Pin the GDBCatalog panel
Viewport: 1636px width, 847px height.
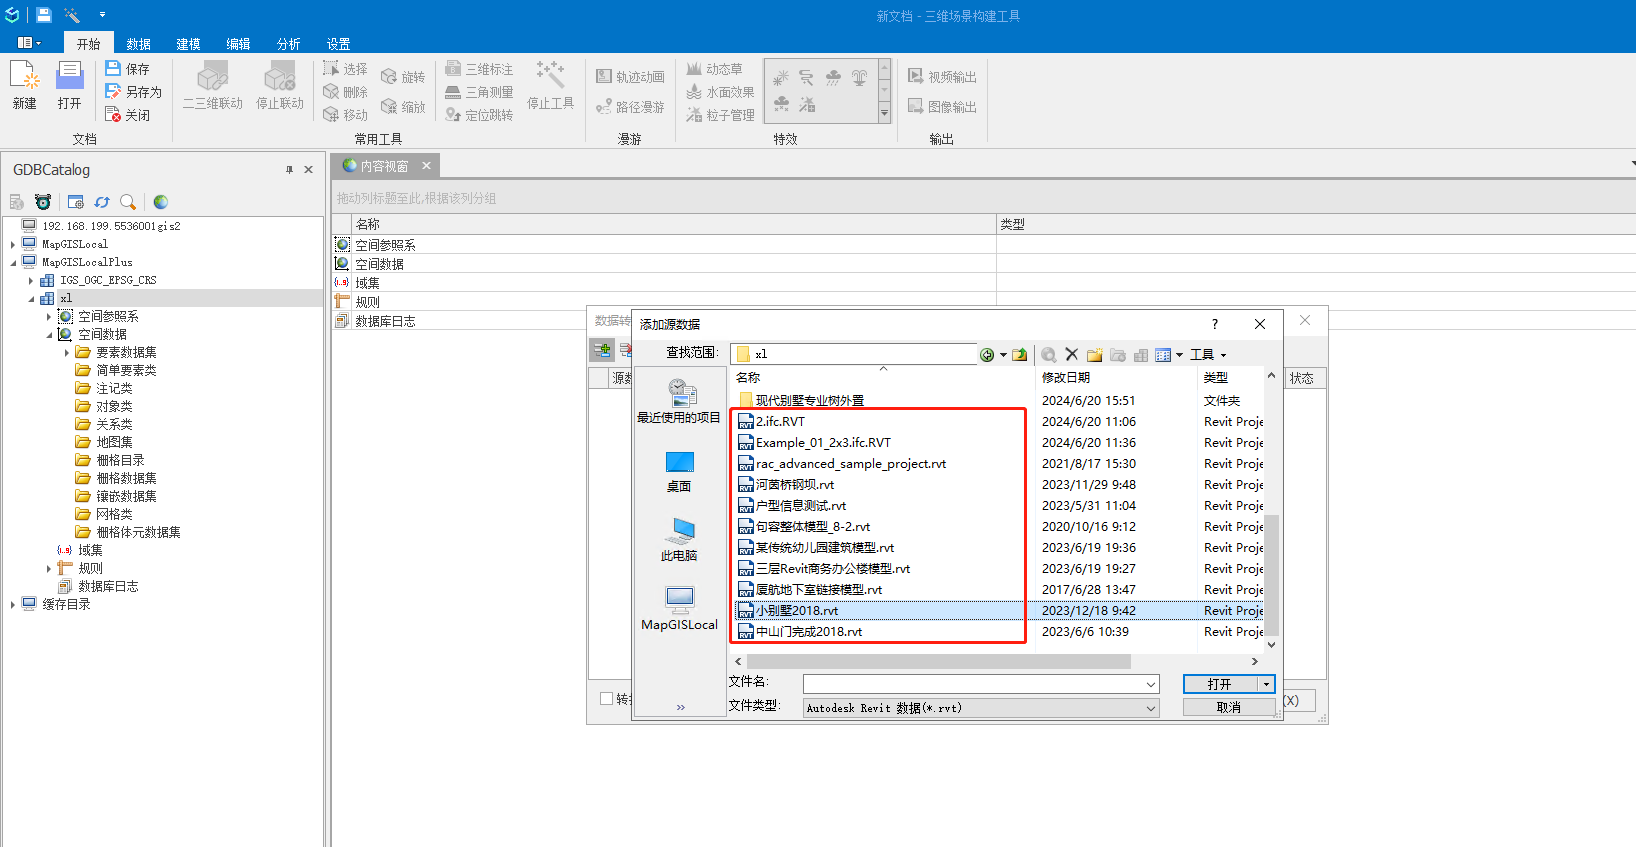click(289, 170)
